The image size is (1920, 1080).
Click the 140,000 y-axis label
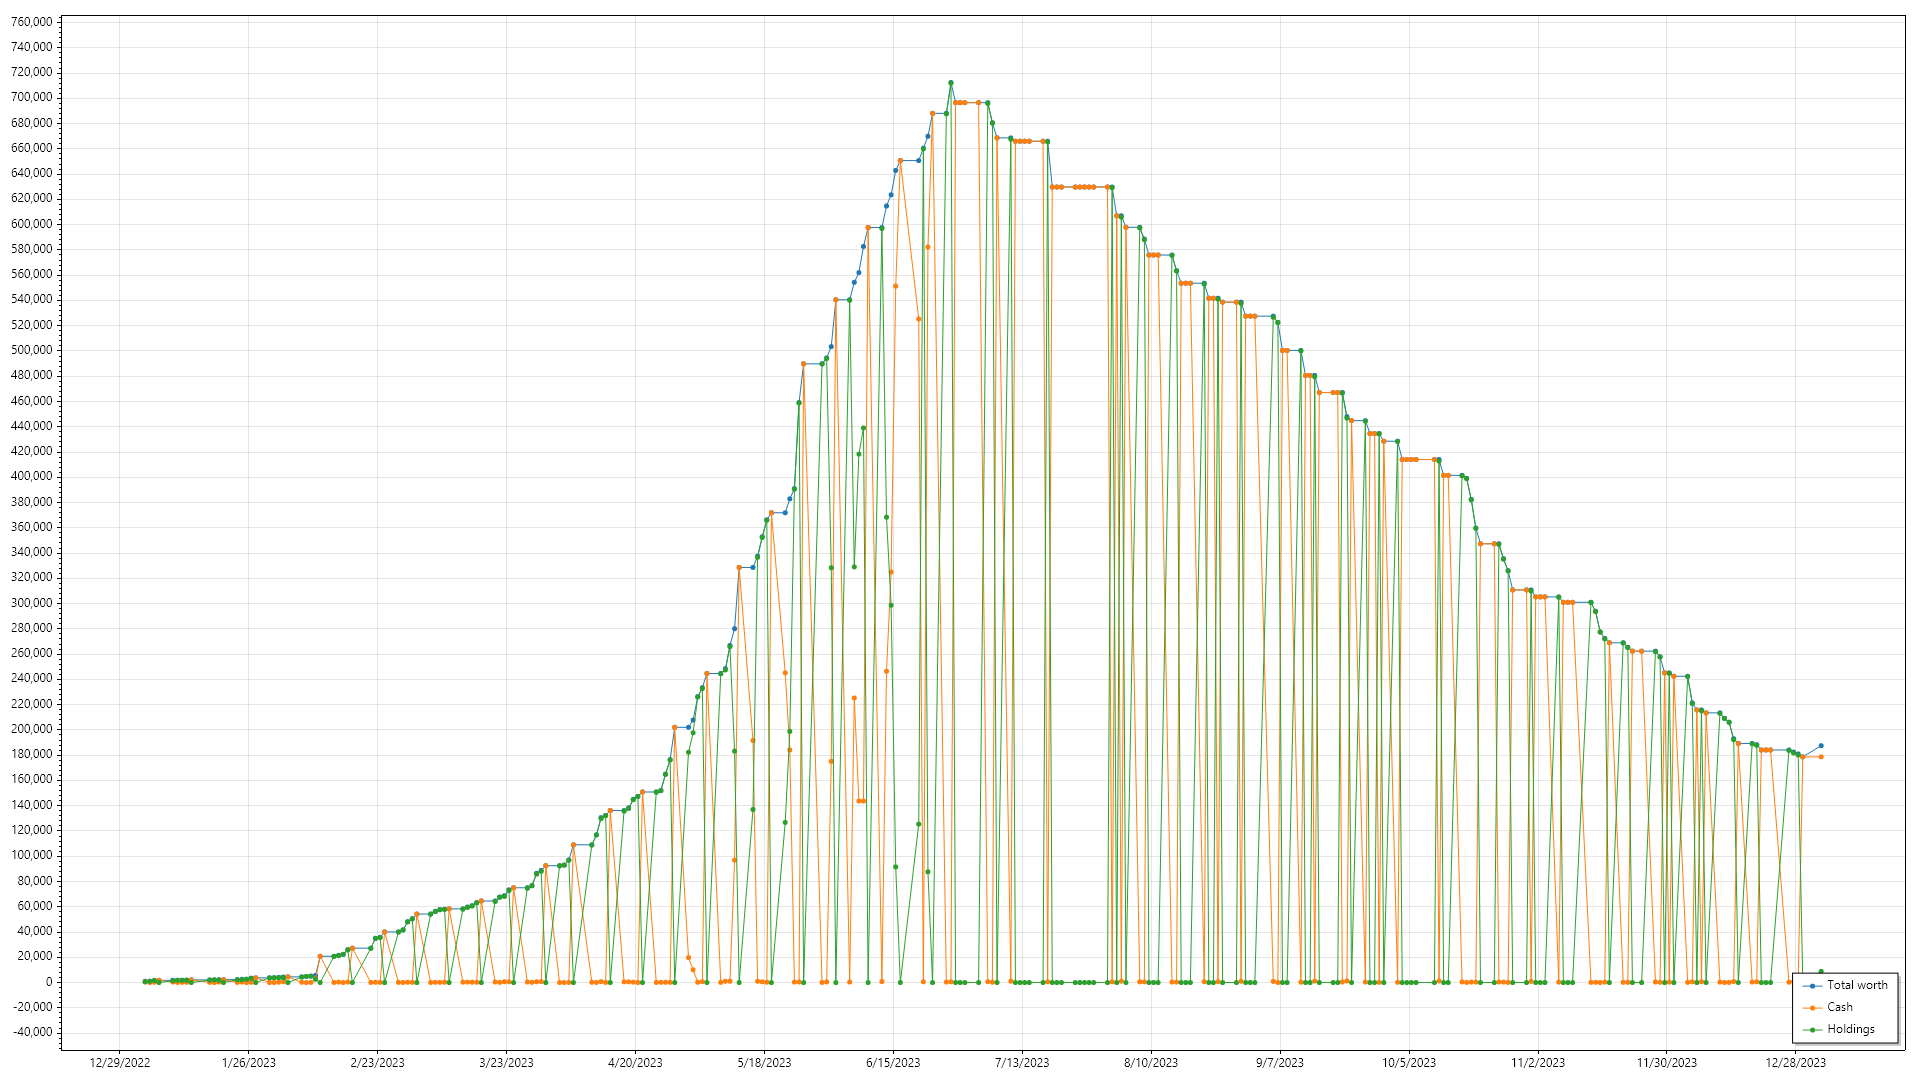(x=32, y=805)
